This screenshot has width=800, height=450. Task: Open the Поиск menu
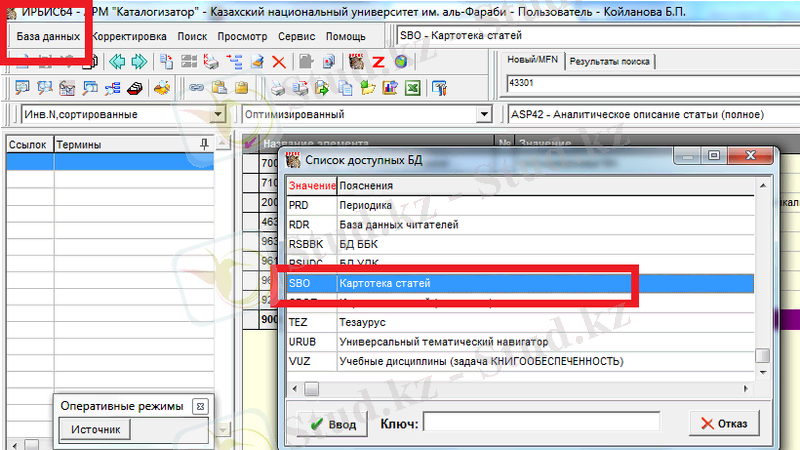[192, 36]
